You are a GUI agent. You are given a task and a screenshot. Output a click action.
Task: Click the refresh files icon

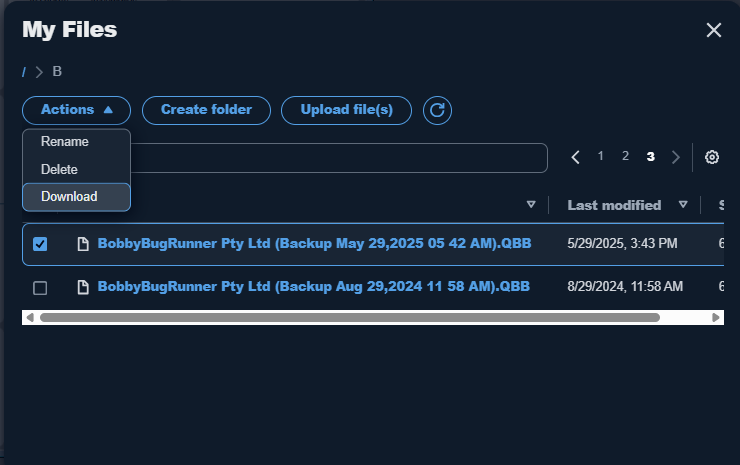pos(437,110)
